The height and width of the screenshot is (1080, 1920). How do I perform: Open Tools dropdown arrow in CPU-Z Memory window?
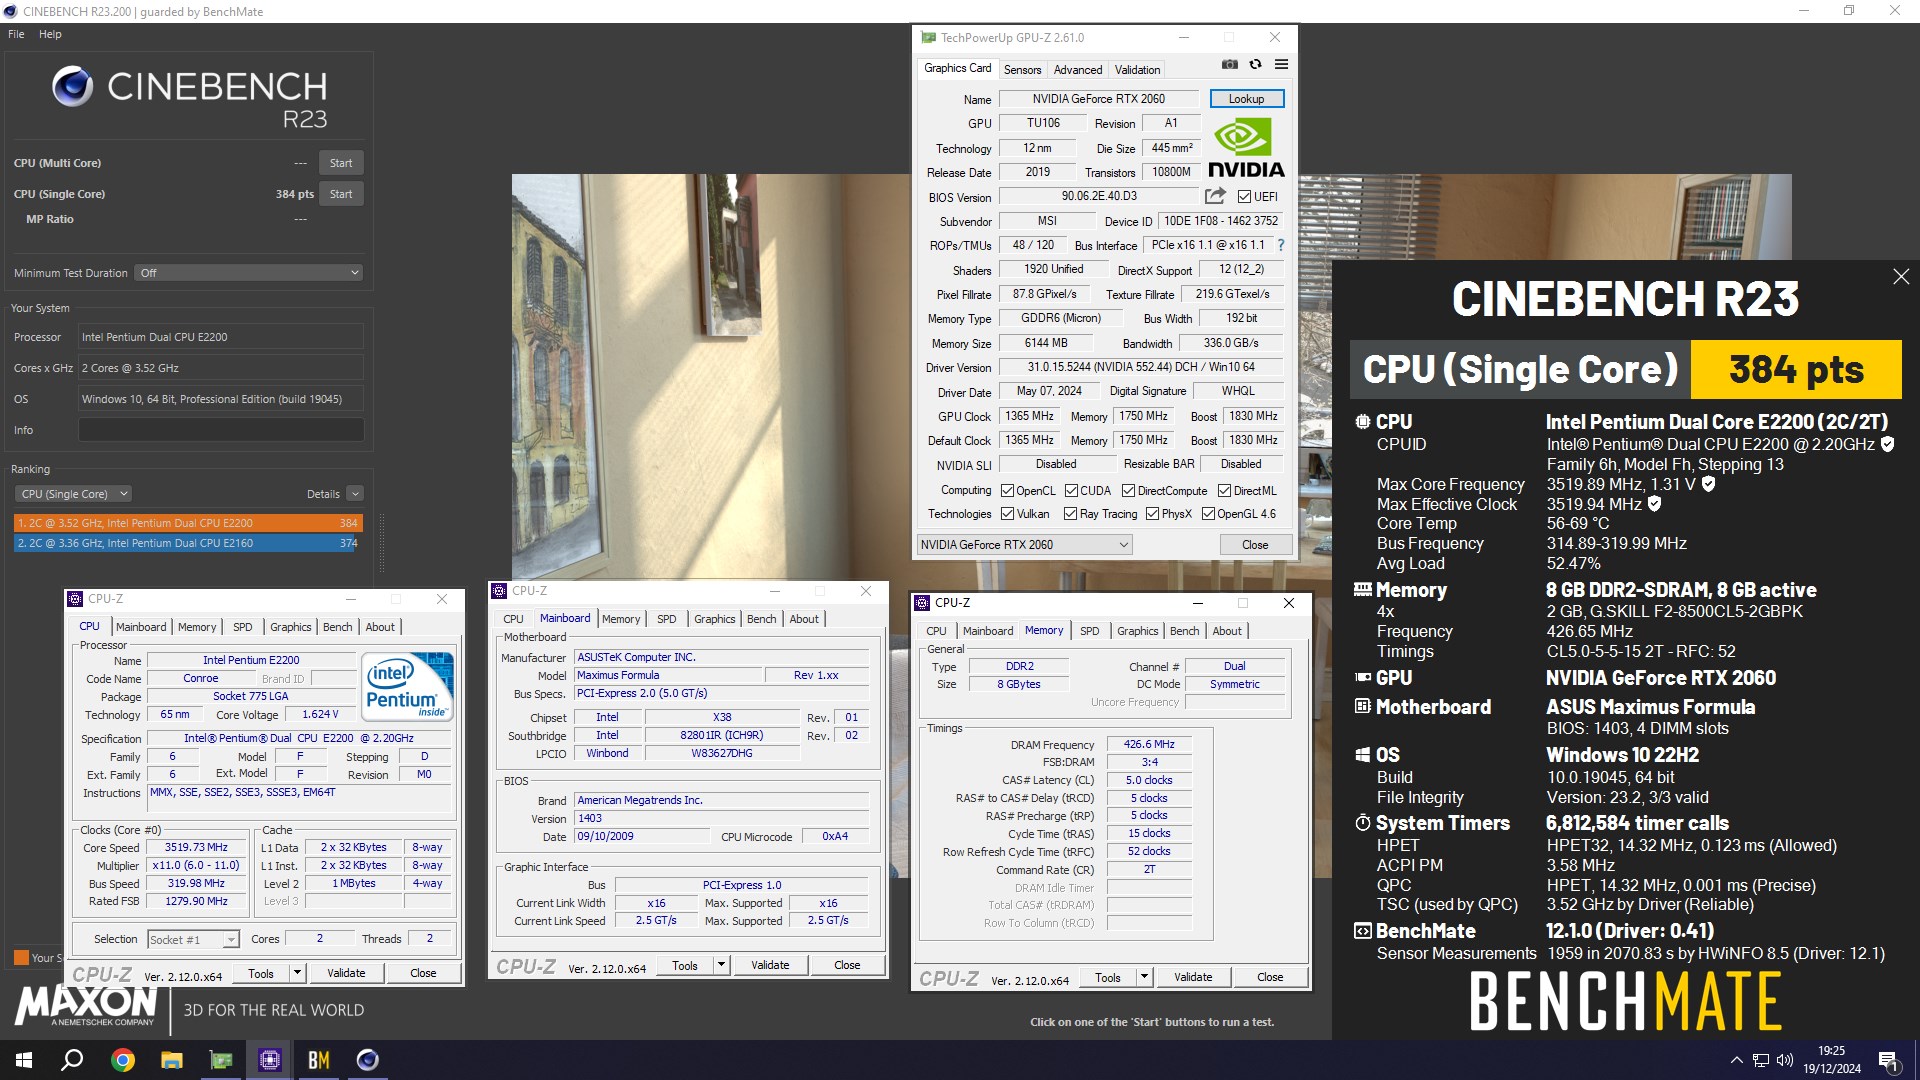click(x=1144, y=977)
